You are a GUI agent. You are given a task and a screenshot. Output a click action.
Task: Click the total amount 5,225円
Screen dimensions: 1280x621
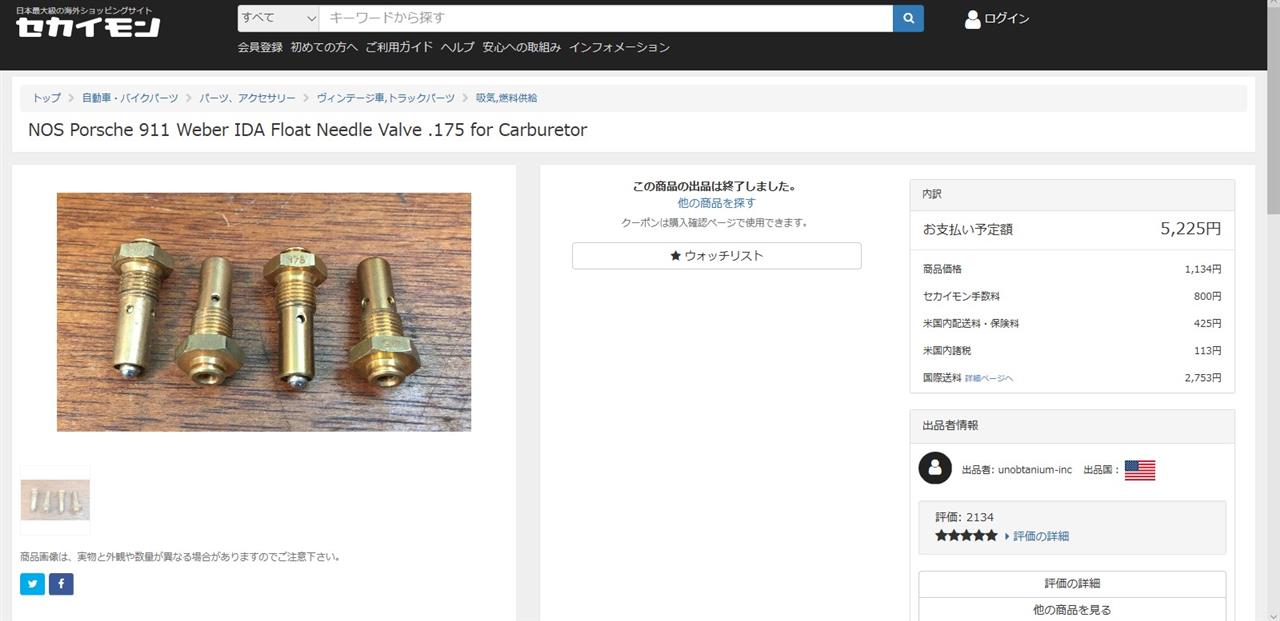1191,229
